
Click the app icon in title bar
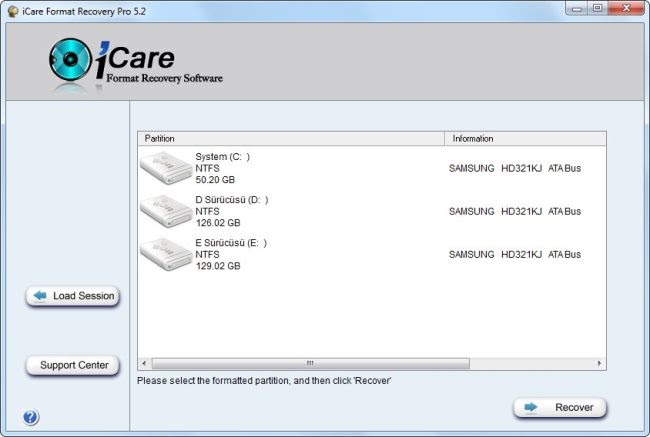point(13,11)
